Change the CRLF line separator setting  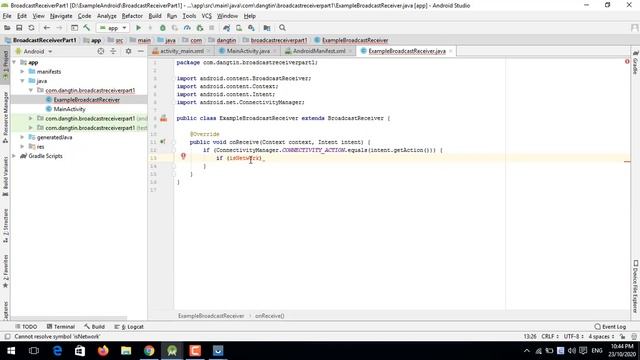point(549,336)
